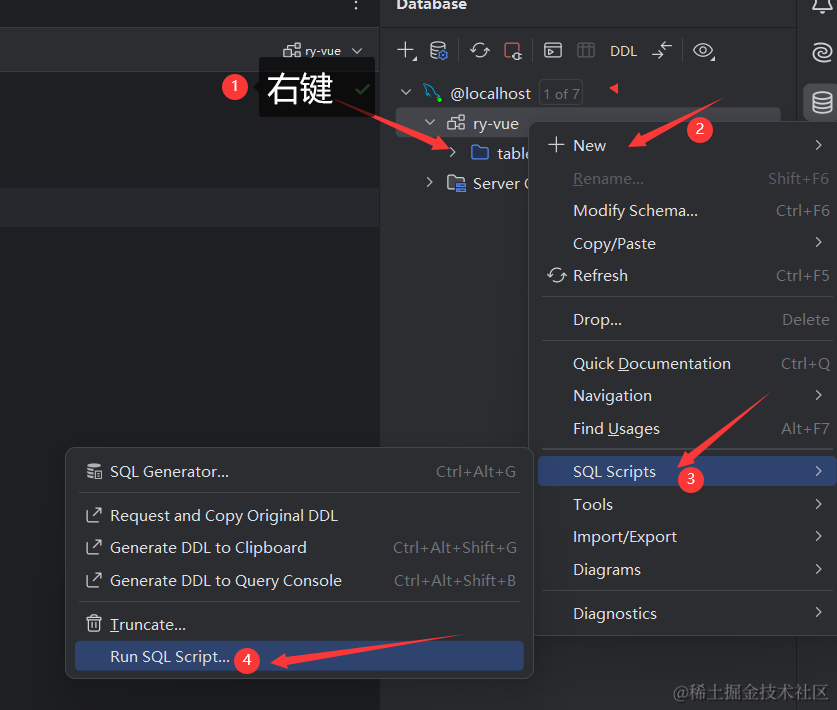The width and height of the screenshot is (837, 710).
Task: Open the query console icon
Action: [552, 51]
